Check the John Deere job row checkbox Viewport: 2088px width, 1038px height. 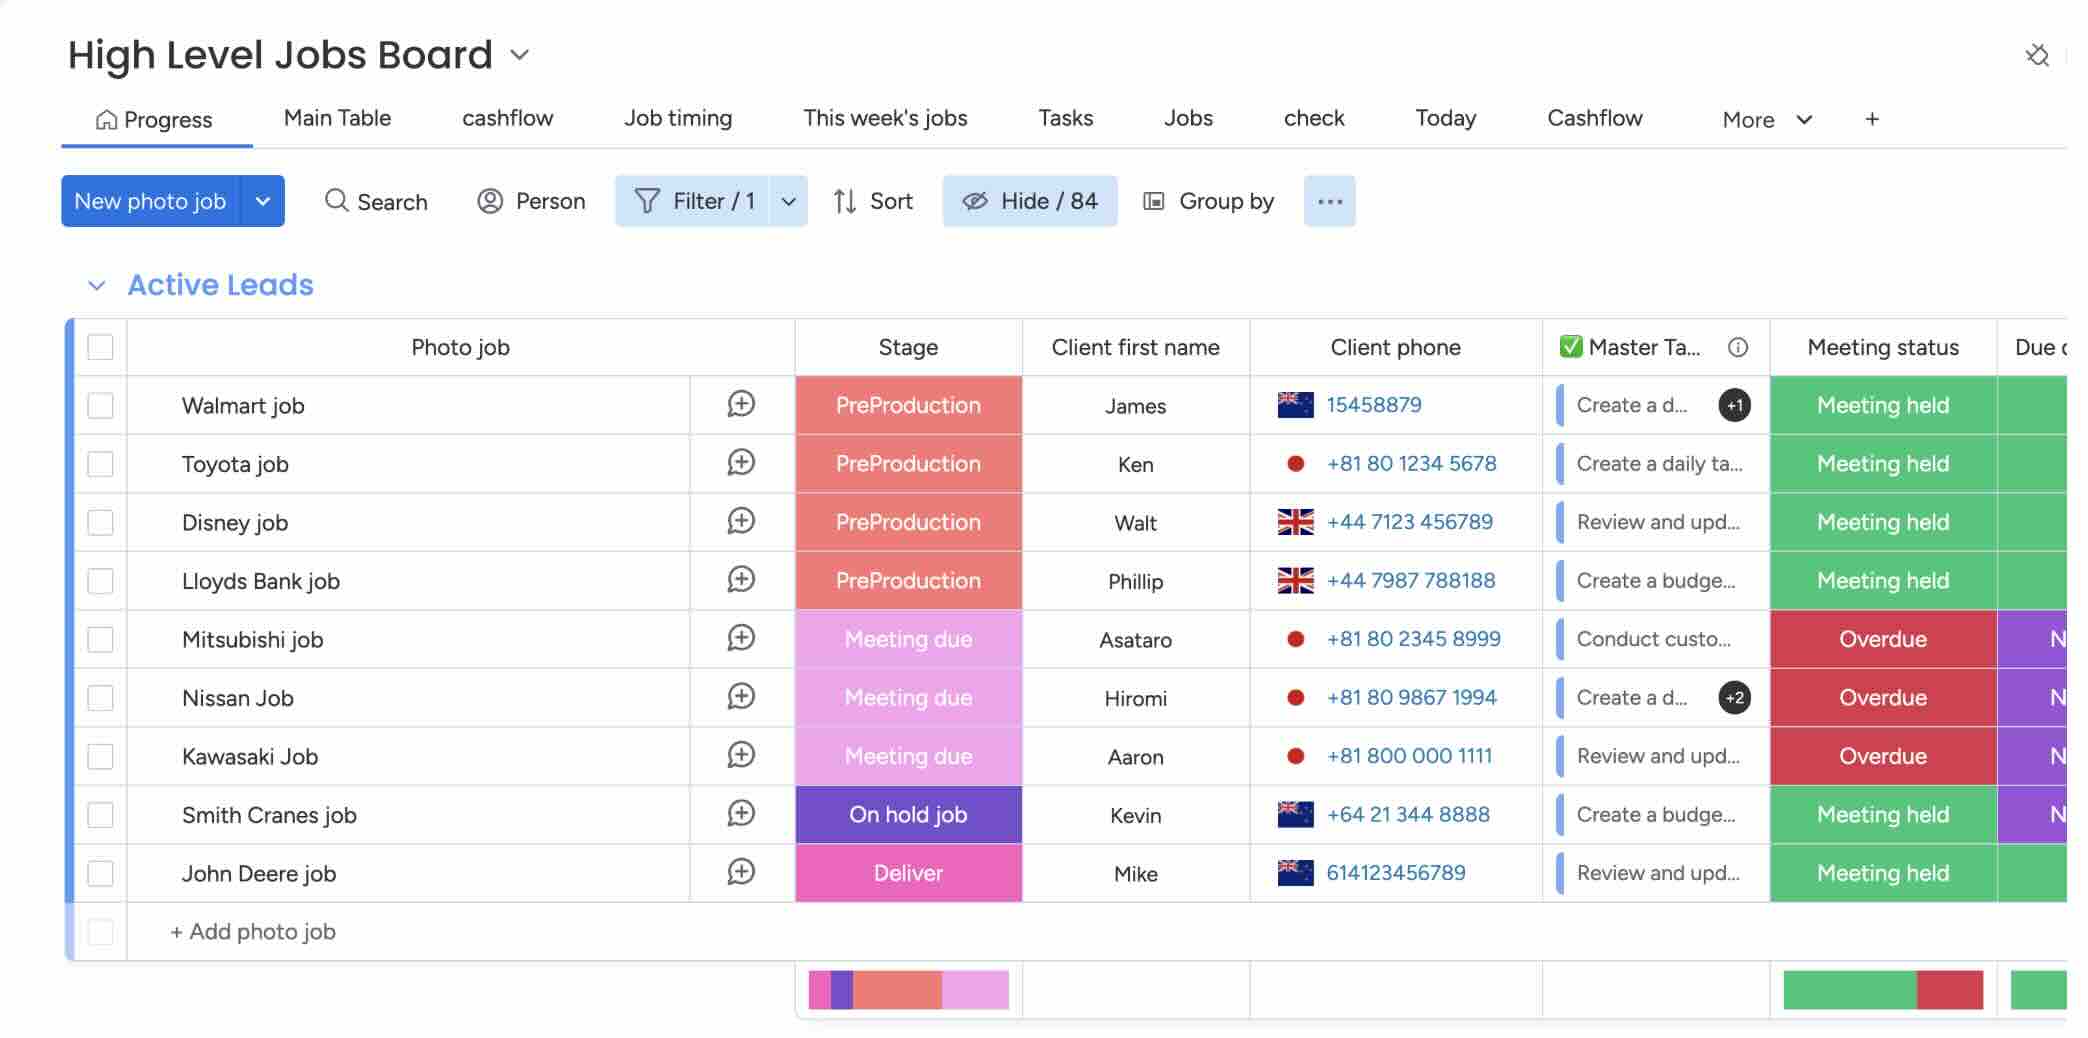(x=100, y=873)
